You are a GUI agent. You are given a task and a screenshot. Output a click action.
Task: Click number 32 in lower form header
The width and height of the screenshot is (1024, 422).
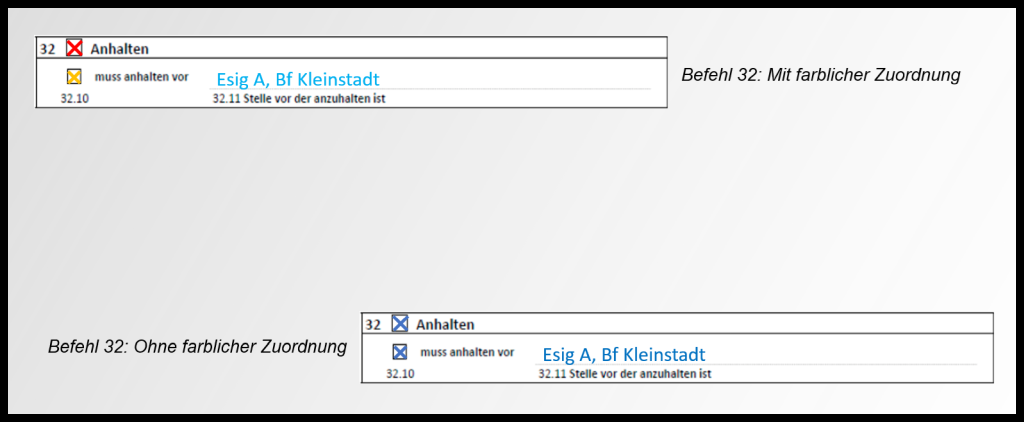tap(373, 324)
